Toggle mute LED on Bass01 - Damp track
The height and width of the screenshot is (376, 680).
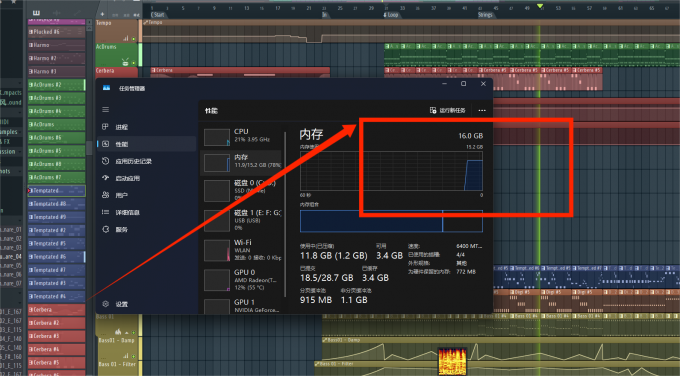point(134,356)
